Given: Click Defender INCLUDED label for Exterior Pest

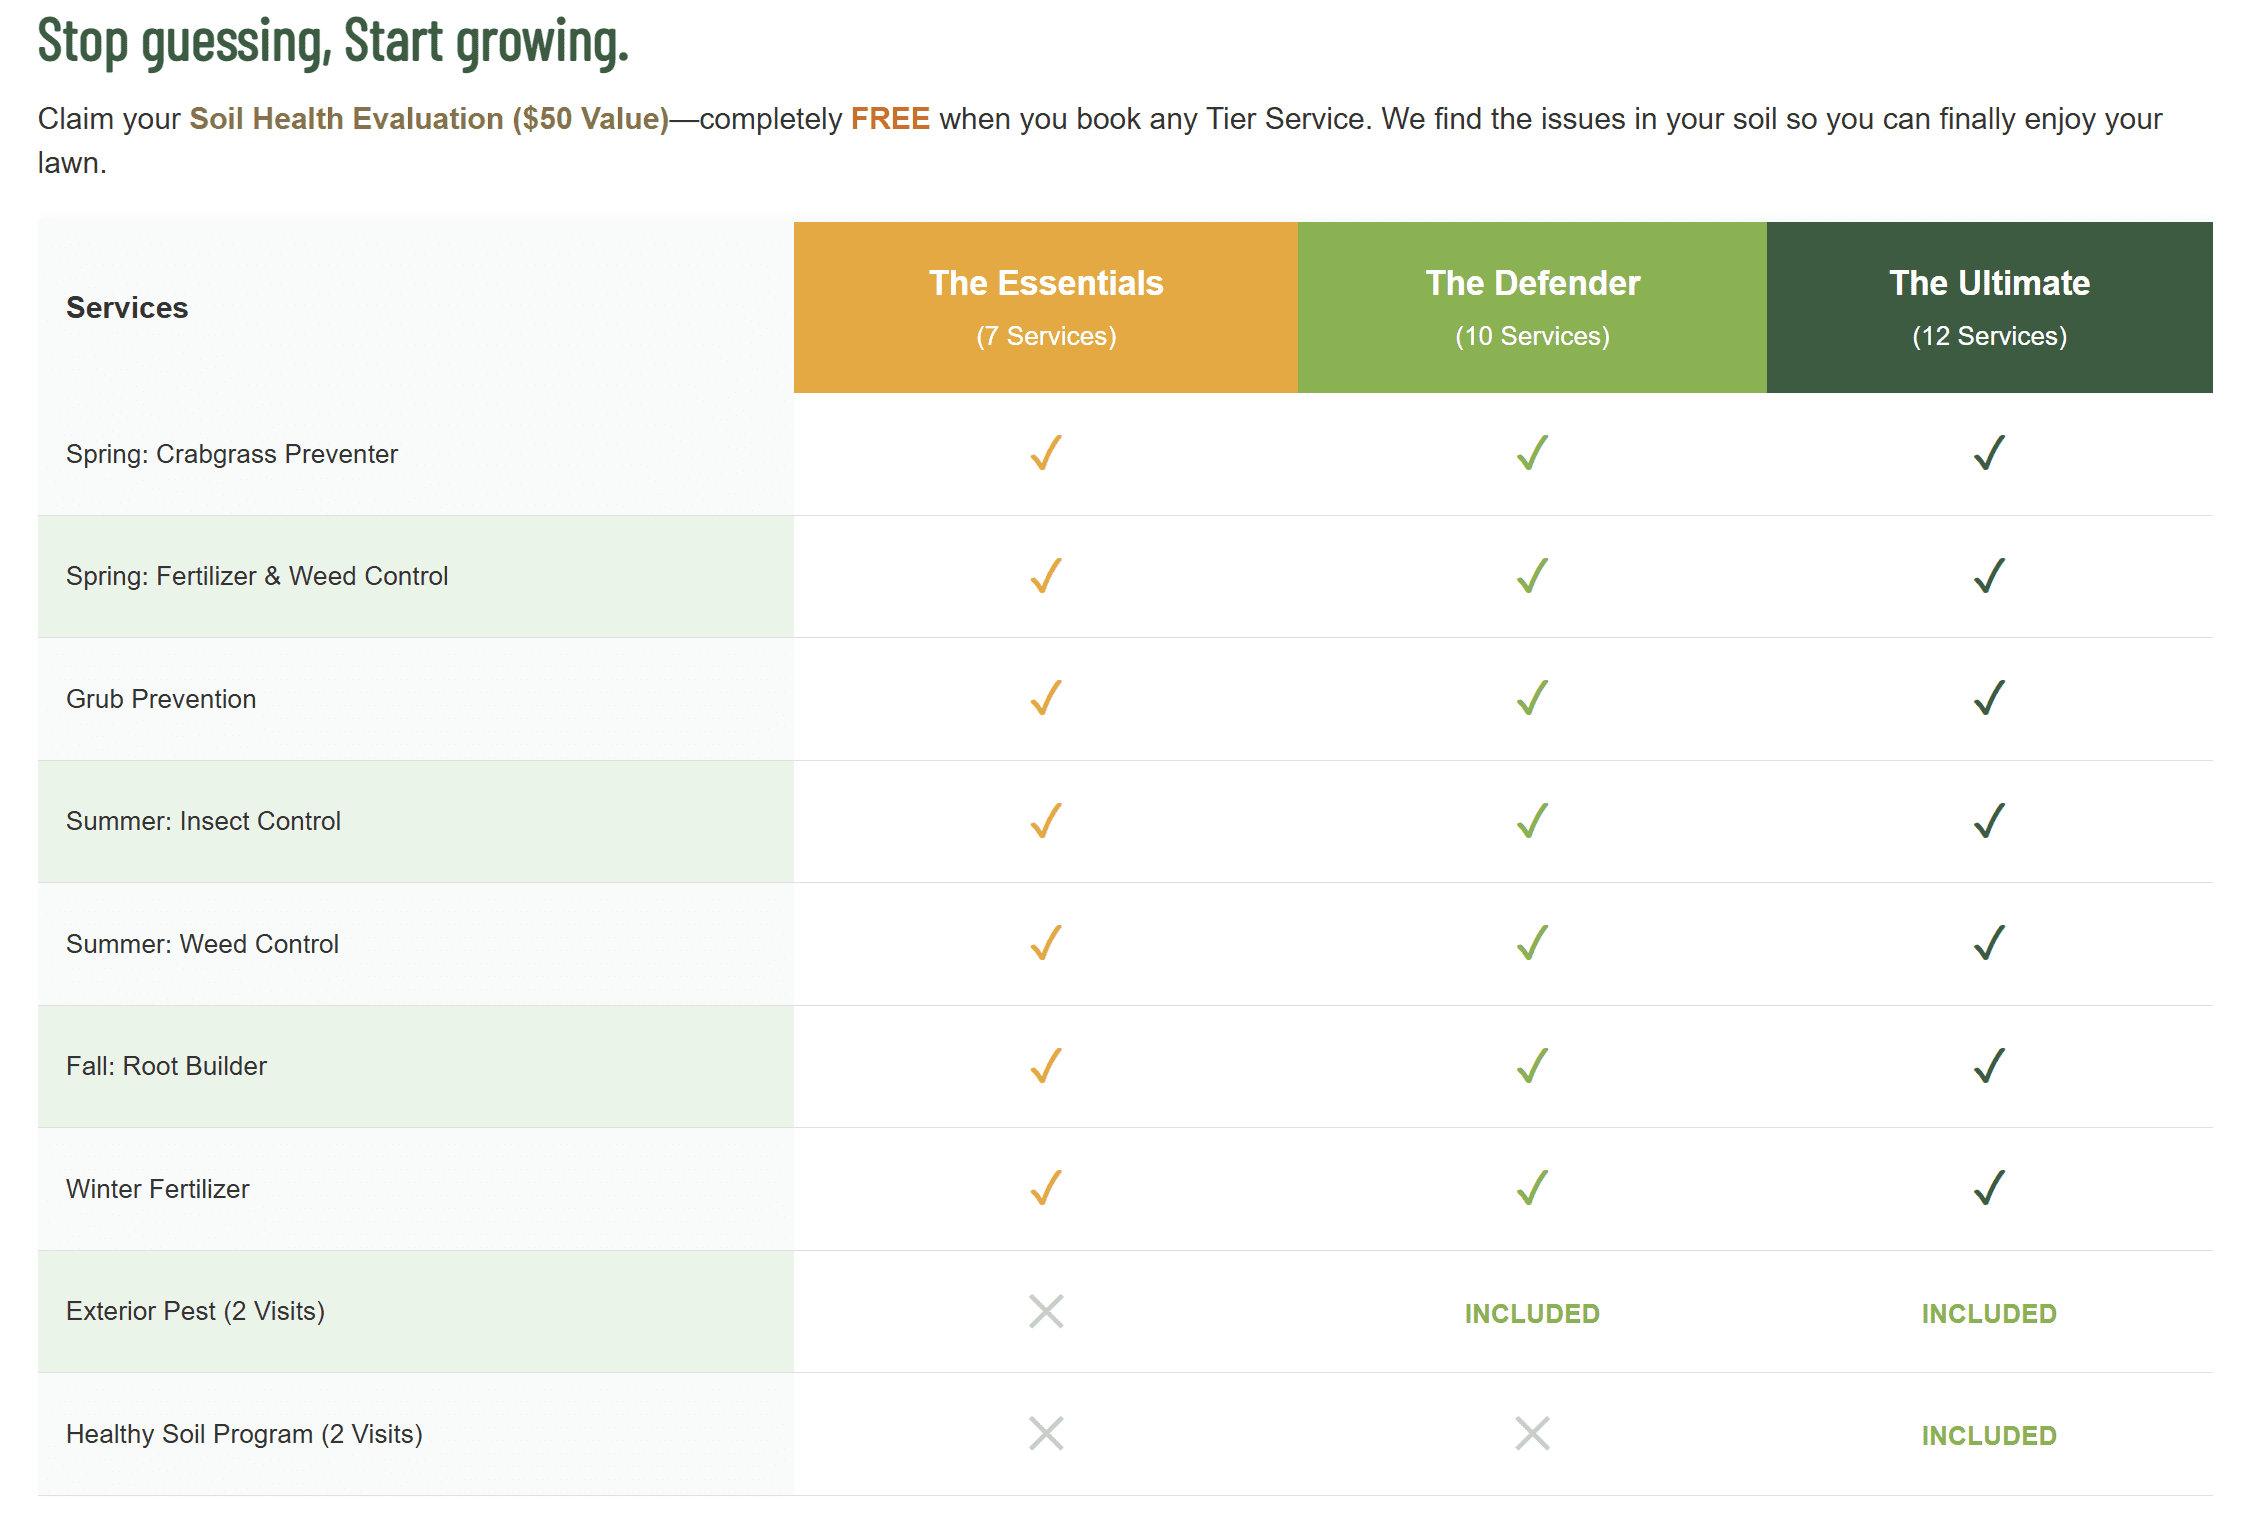Looking at the screenshot, I should 1532,1314.
